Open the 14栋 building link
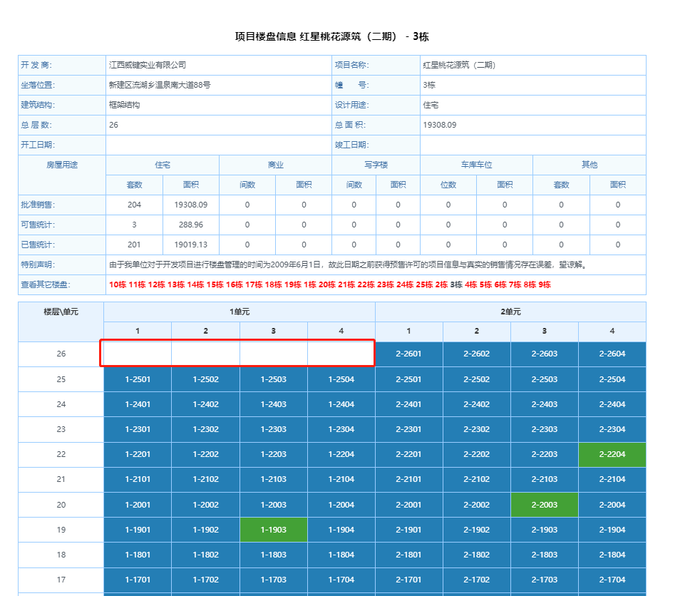The image size is (700, 596). 196,284
